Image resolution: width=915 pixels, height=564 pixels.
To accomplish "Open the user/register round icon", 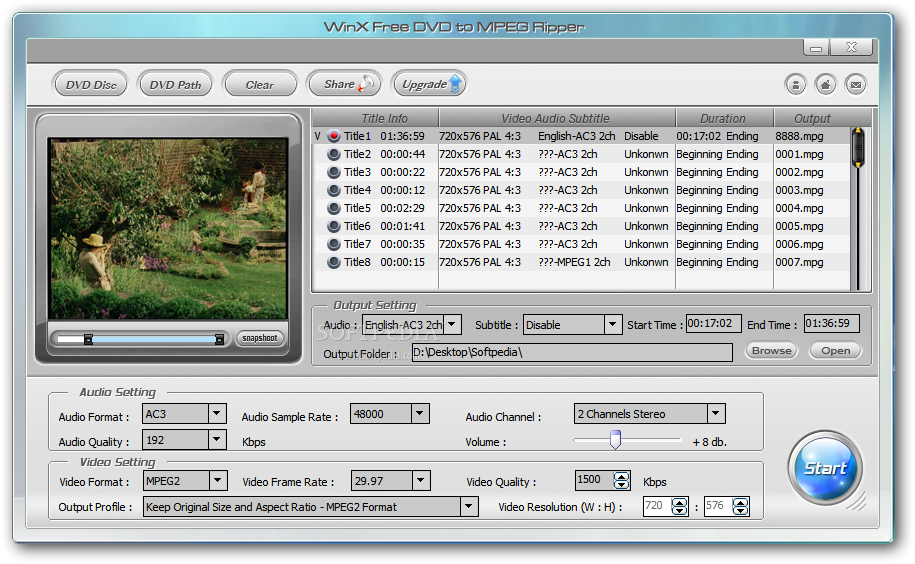I will [x=795, y=85].
